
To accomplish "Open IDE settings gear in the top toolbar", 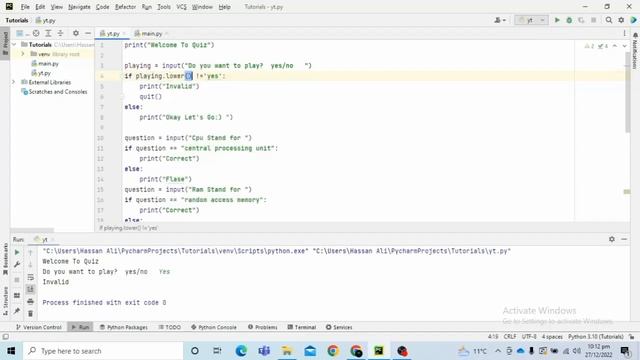I will [621, 20].
